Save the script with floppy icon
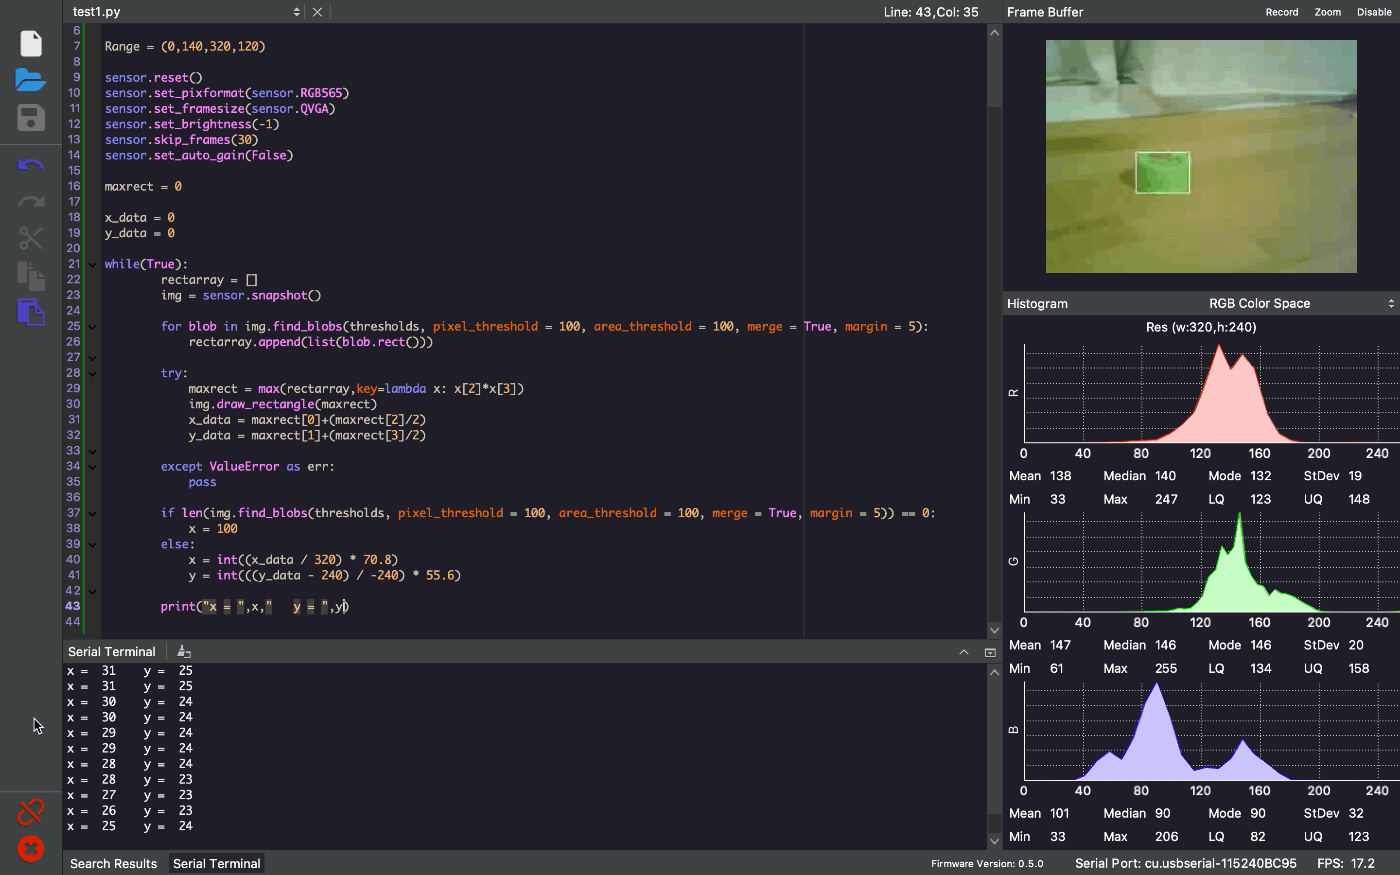The height and width of the screenshot is (875, 1400). 31,118
